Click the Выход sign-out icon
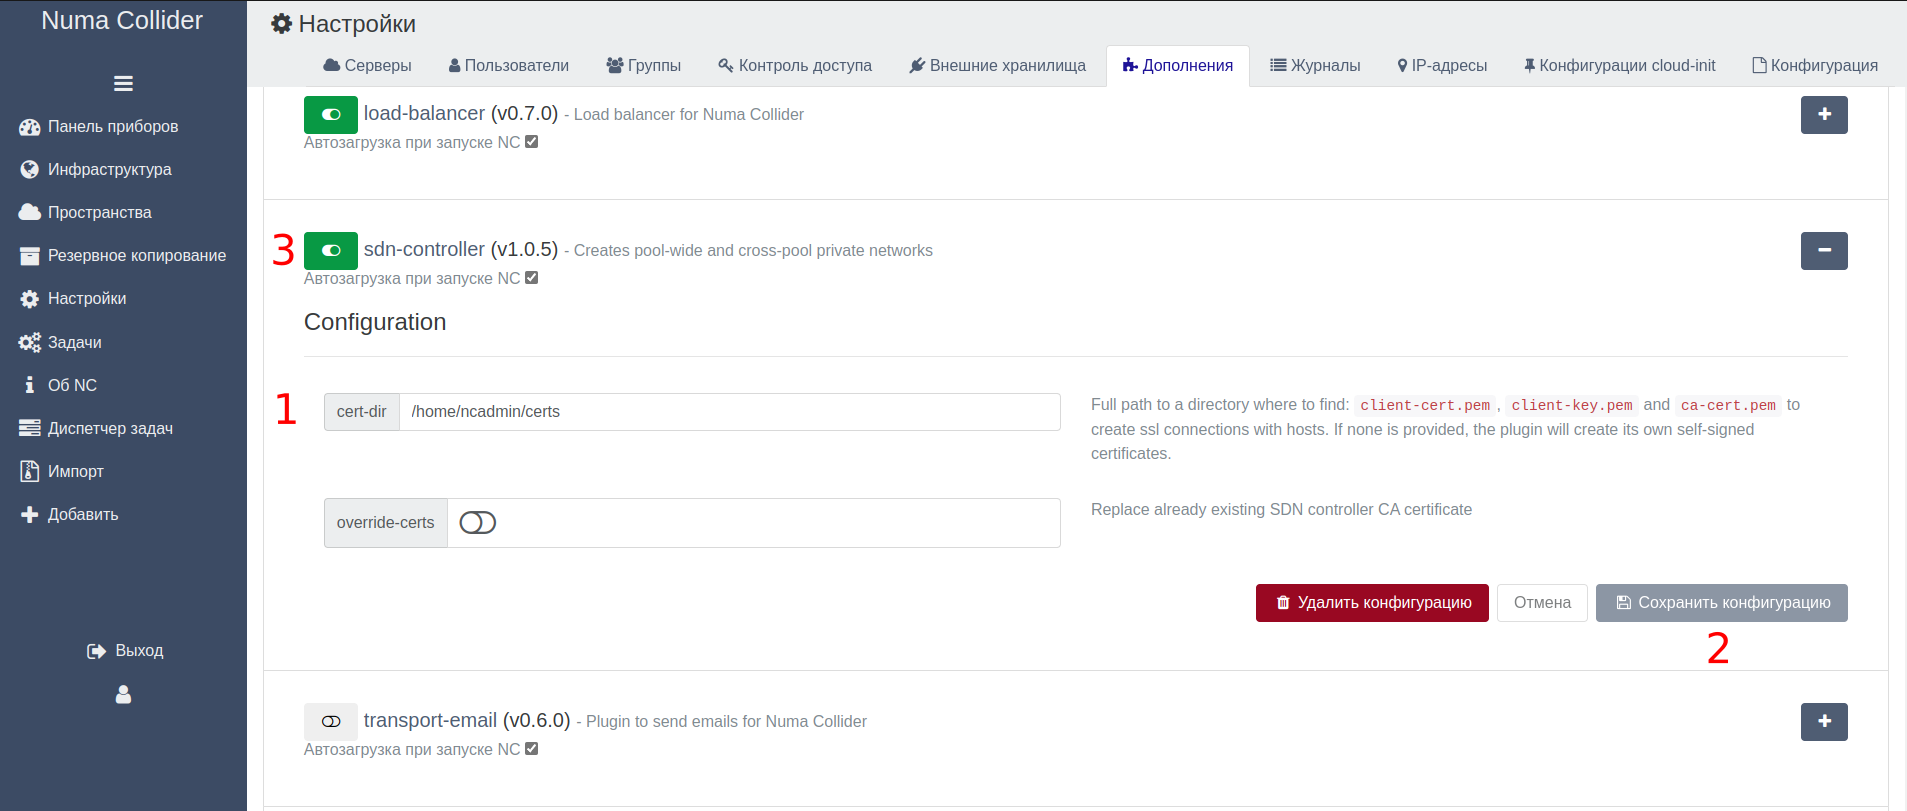The image size is (1907, 811). [x=97, y=651]
